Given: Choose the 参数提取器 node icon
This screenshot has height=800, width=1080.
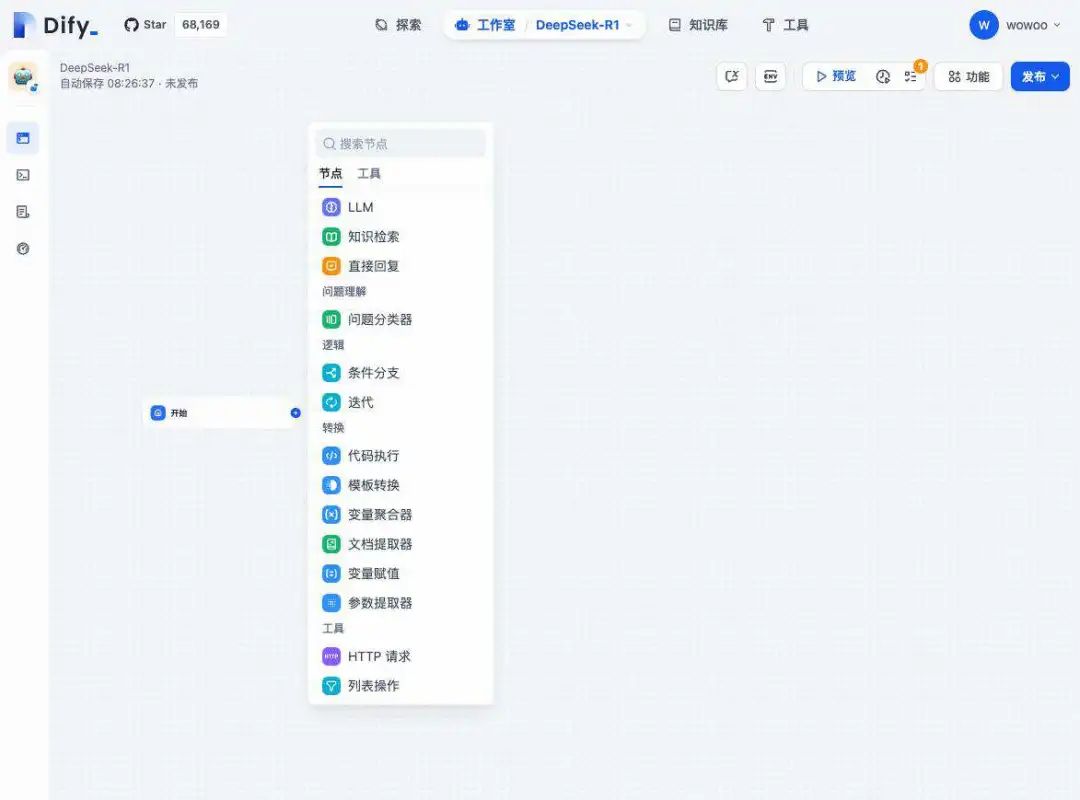Looking at the screenshot, I should [331, 603].
